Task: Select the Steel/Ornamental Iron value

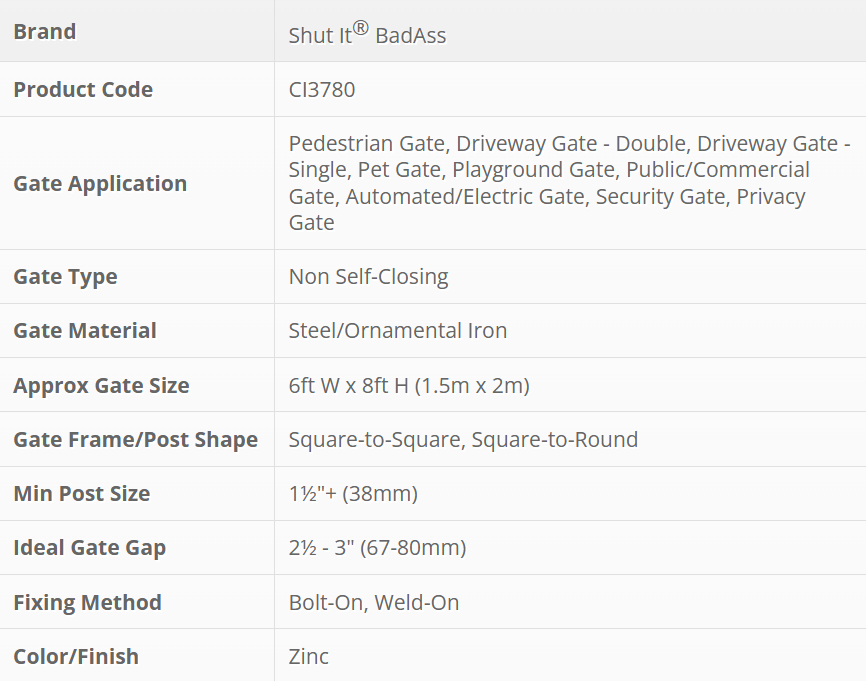Action: (398, 331)
